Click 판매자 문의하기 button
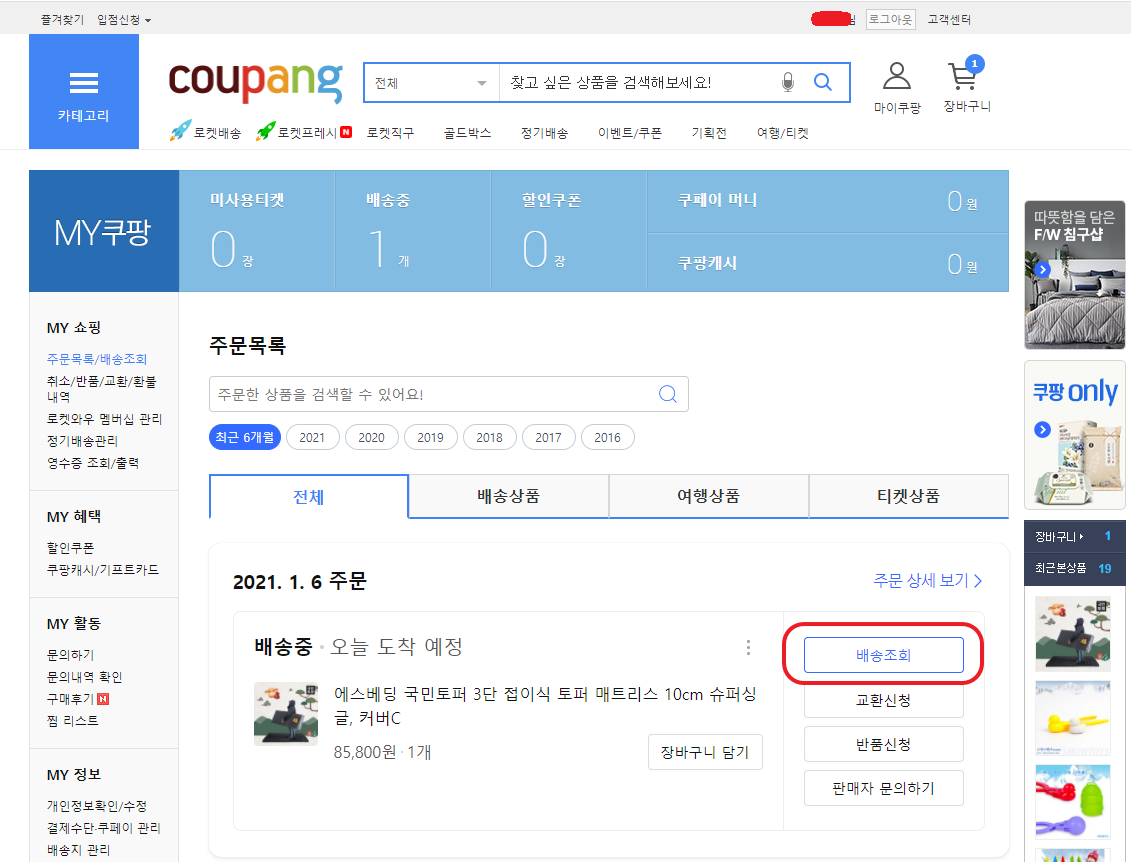 point(884,788)
